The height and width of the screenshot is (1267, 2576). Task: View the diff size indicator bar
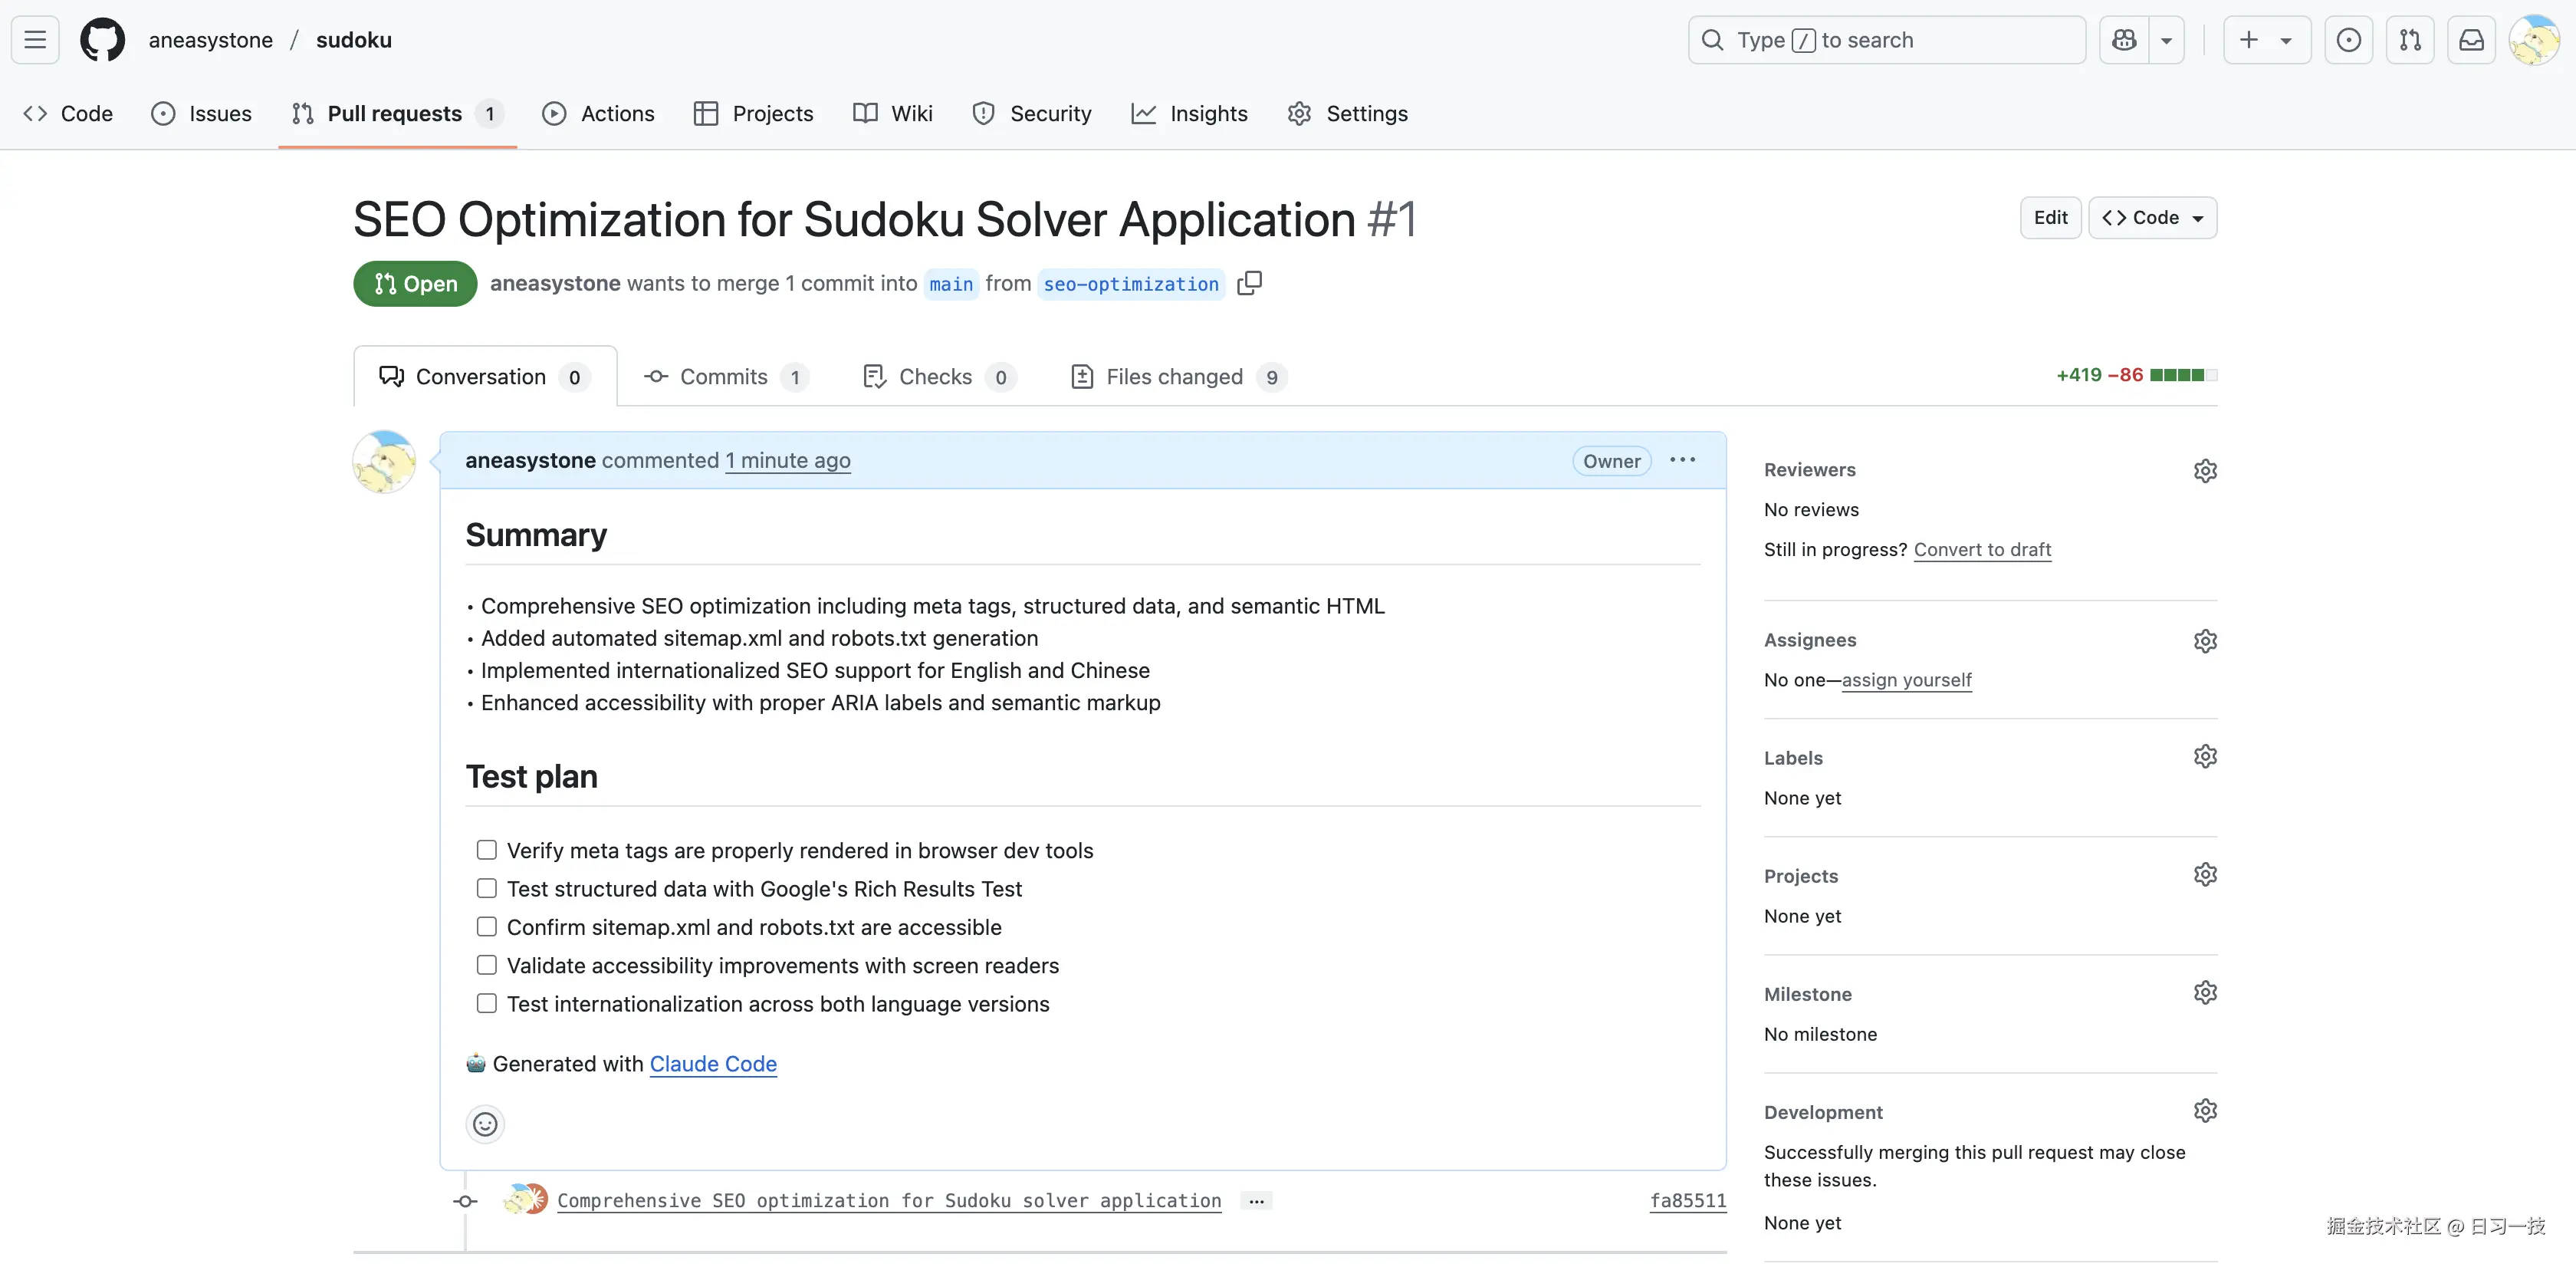[x=2184, y=375]
